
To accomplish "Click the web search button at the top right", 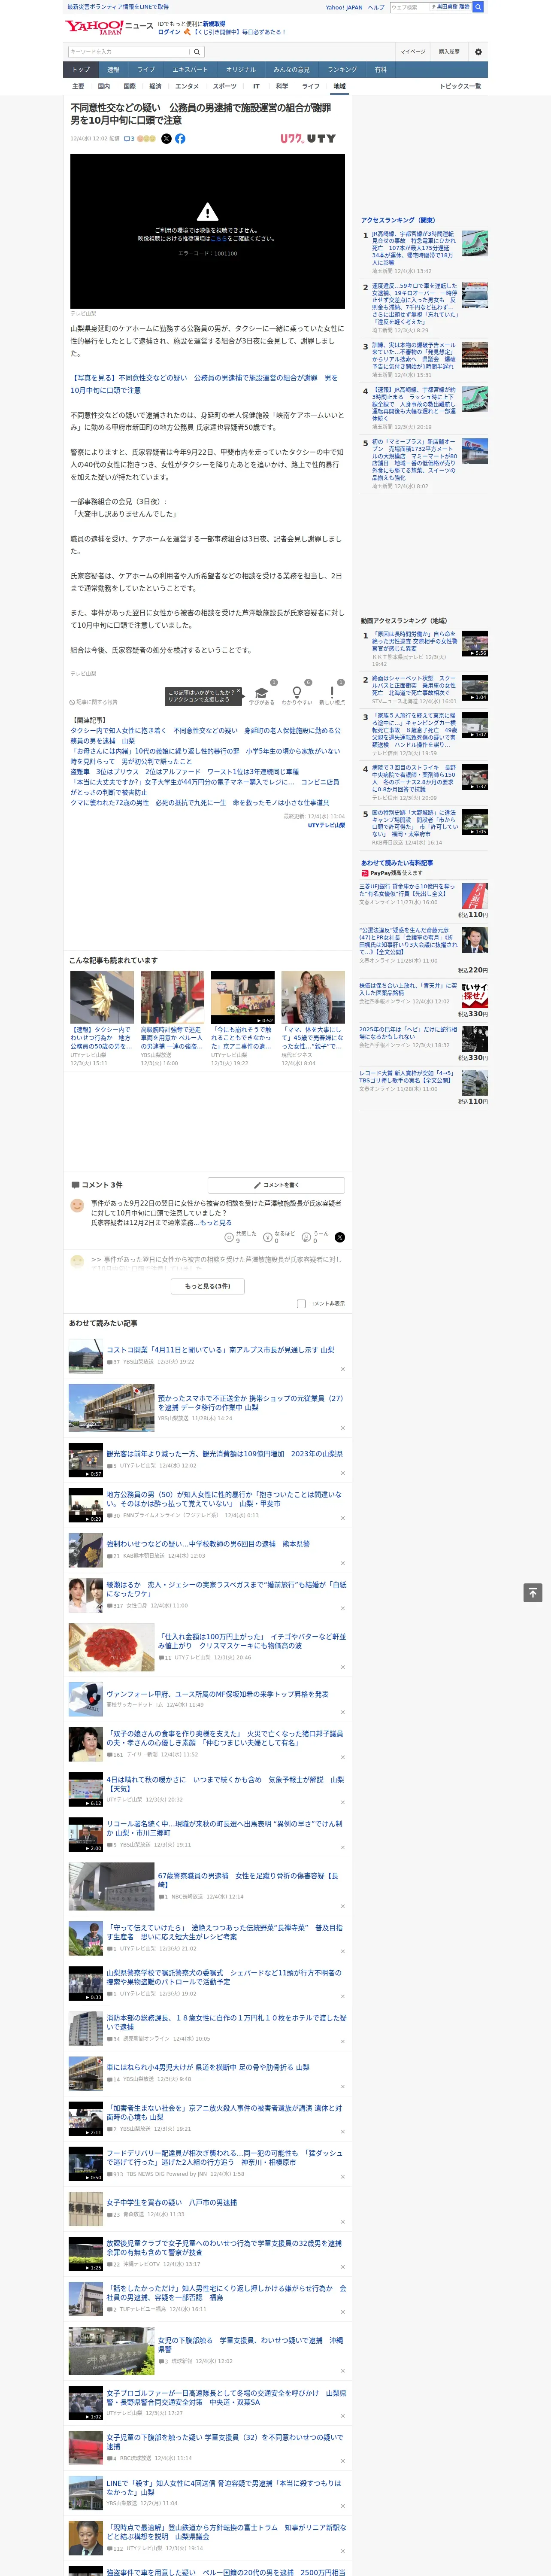I will pos(478,7).
